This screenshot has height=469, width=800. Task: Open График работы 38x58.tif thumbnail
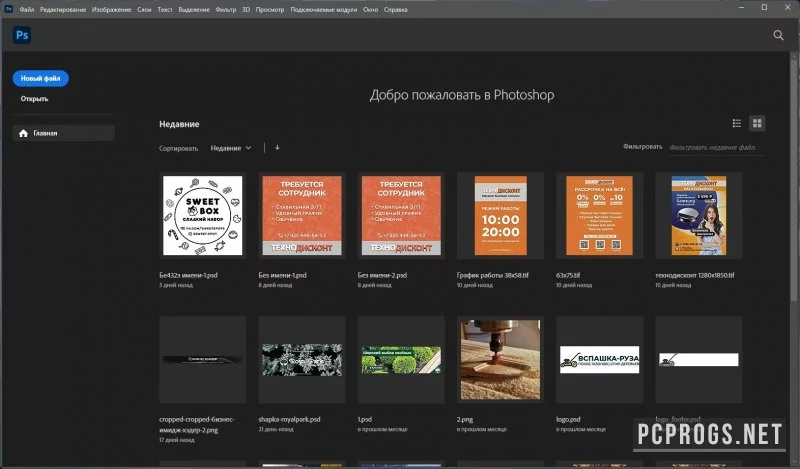[501, 215]
